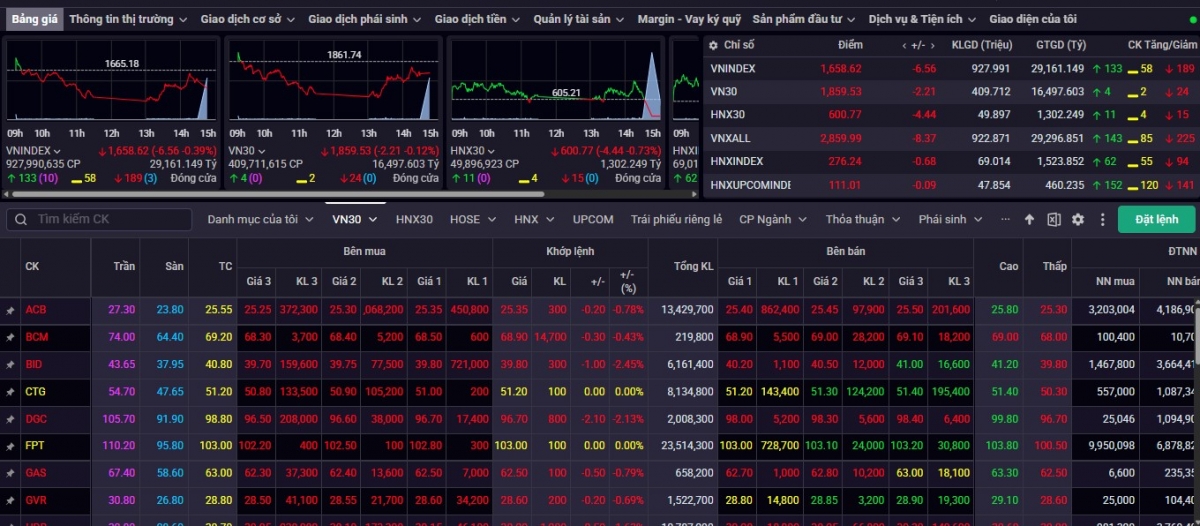Open the Giao dịch cơ sở menu

pos(246,19)
